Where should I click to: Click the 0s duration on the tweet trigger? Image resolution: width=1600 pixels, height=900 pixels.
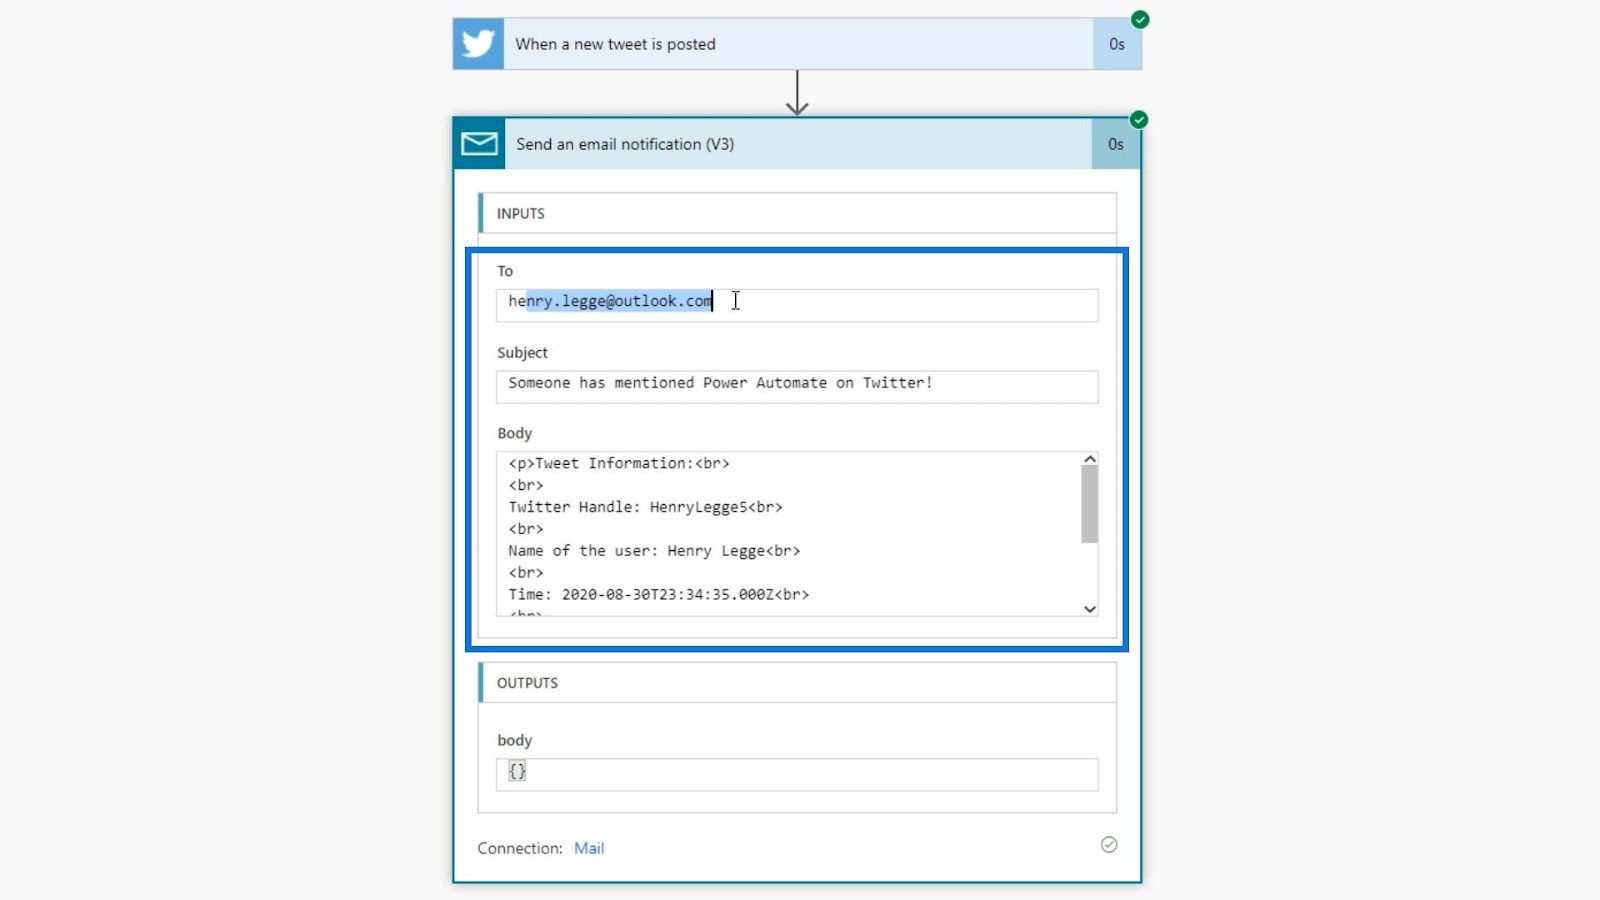(x=1117, y=44)
